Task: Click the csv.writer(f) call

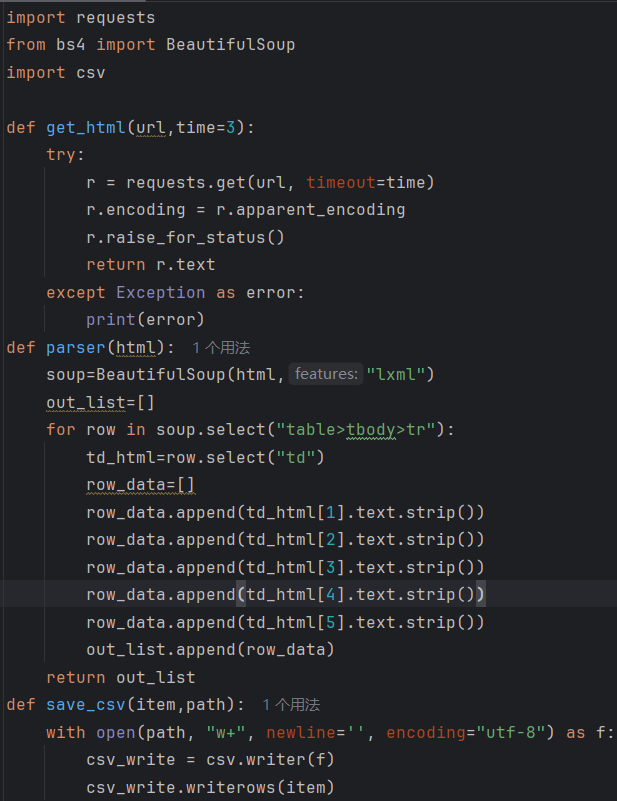Action: pos(270,760)
